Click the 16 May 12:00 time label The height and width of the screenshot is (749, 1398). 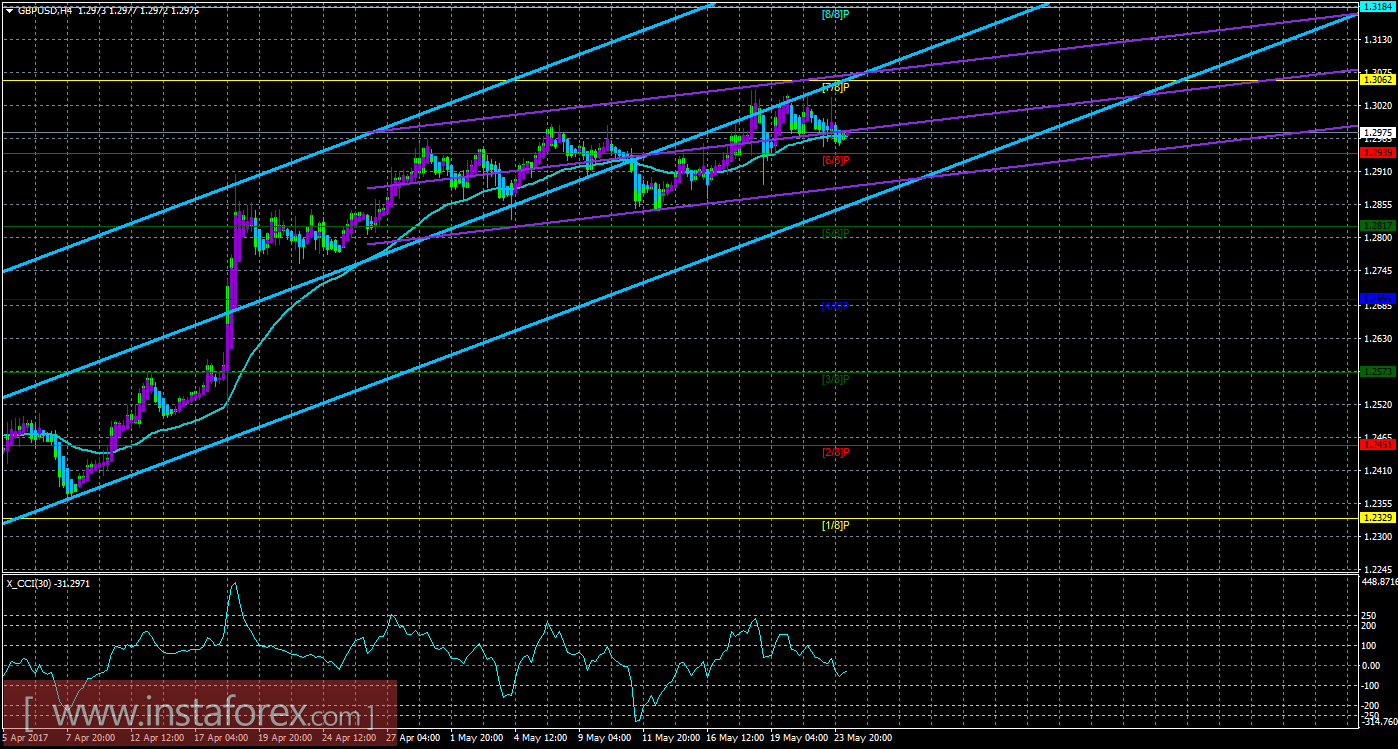(x=735, y=738)
